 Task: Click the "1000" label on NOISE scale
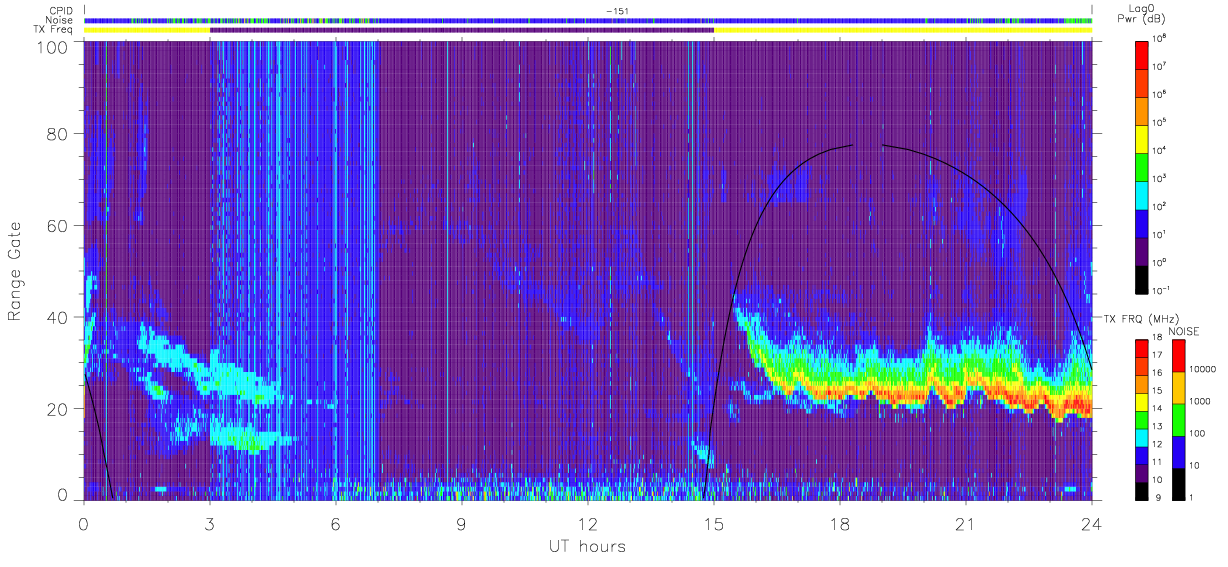[1199, 403]
